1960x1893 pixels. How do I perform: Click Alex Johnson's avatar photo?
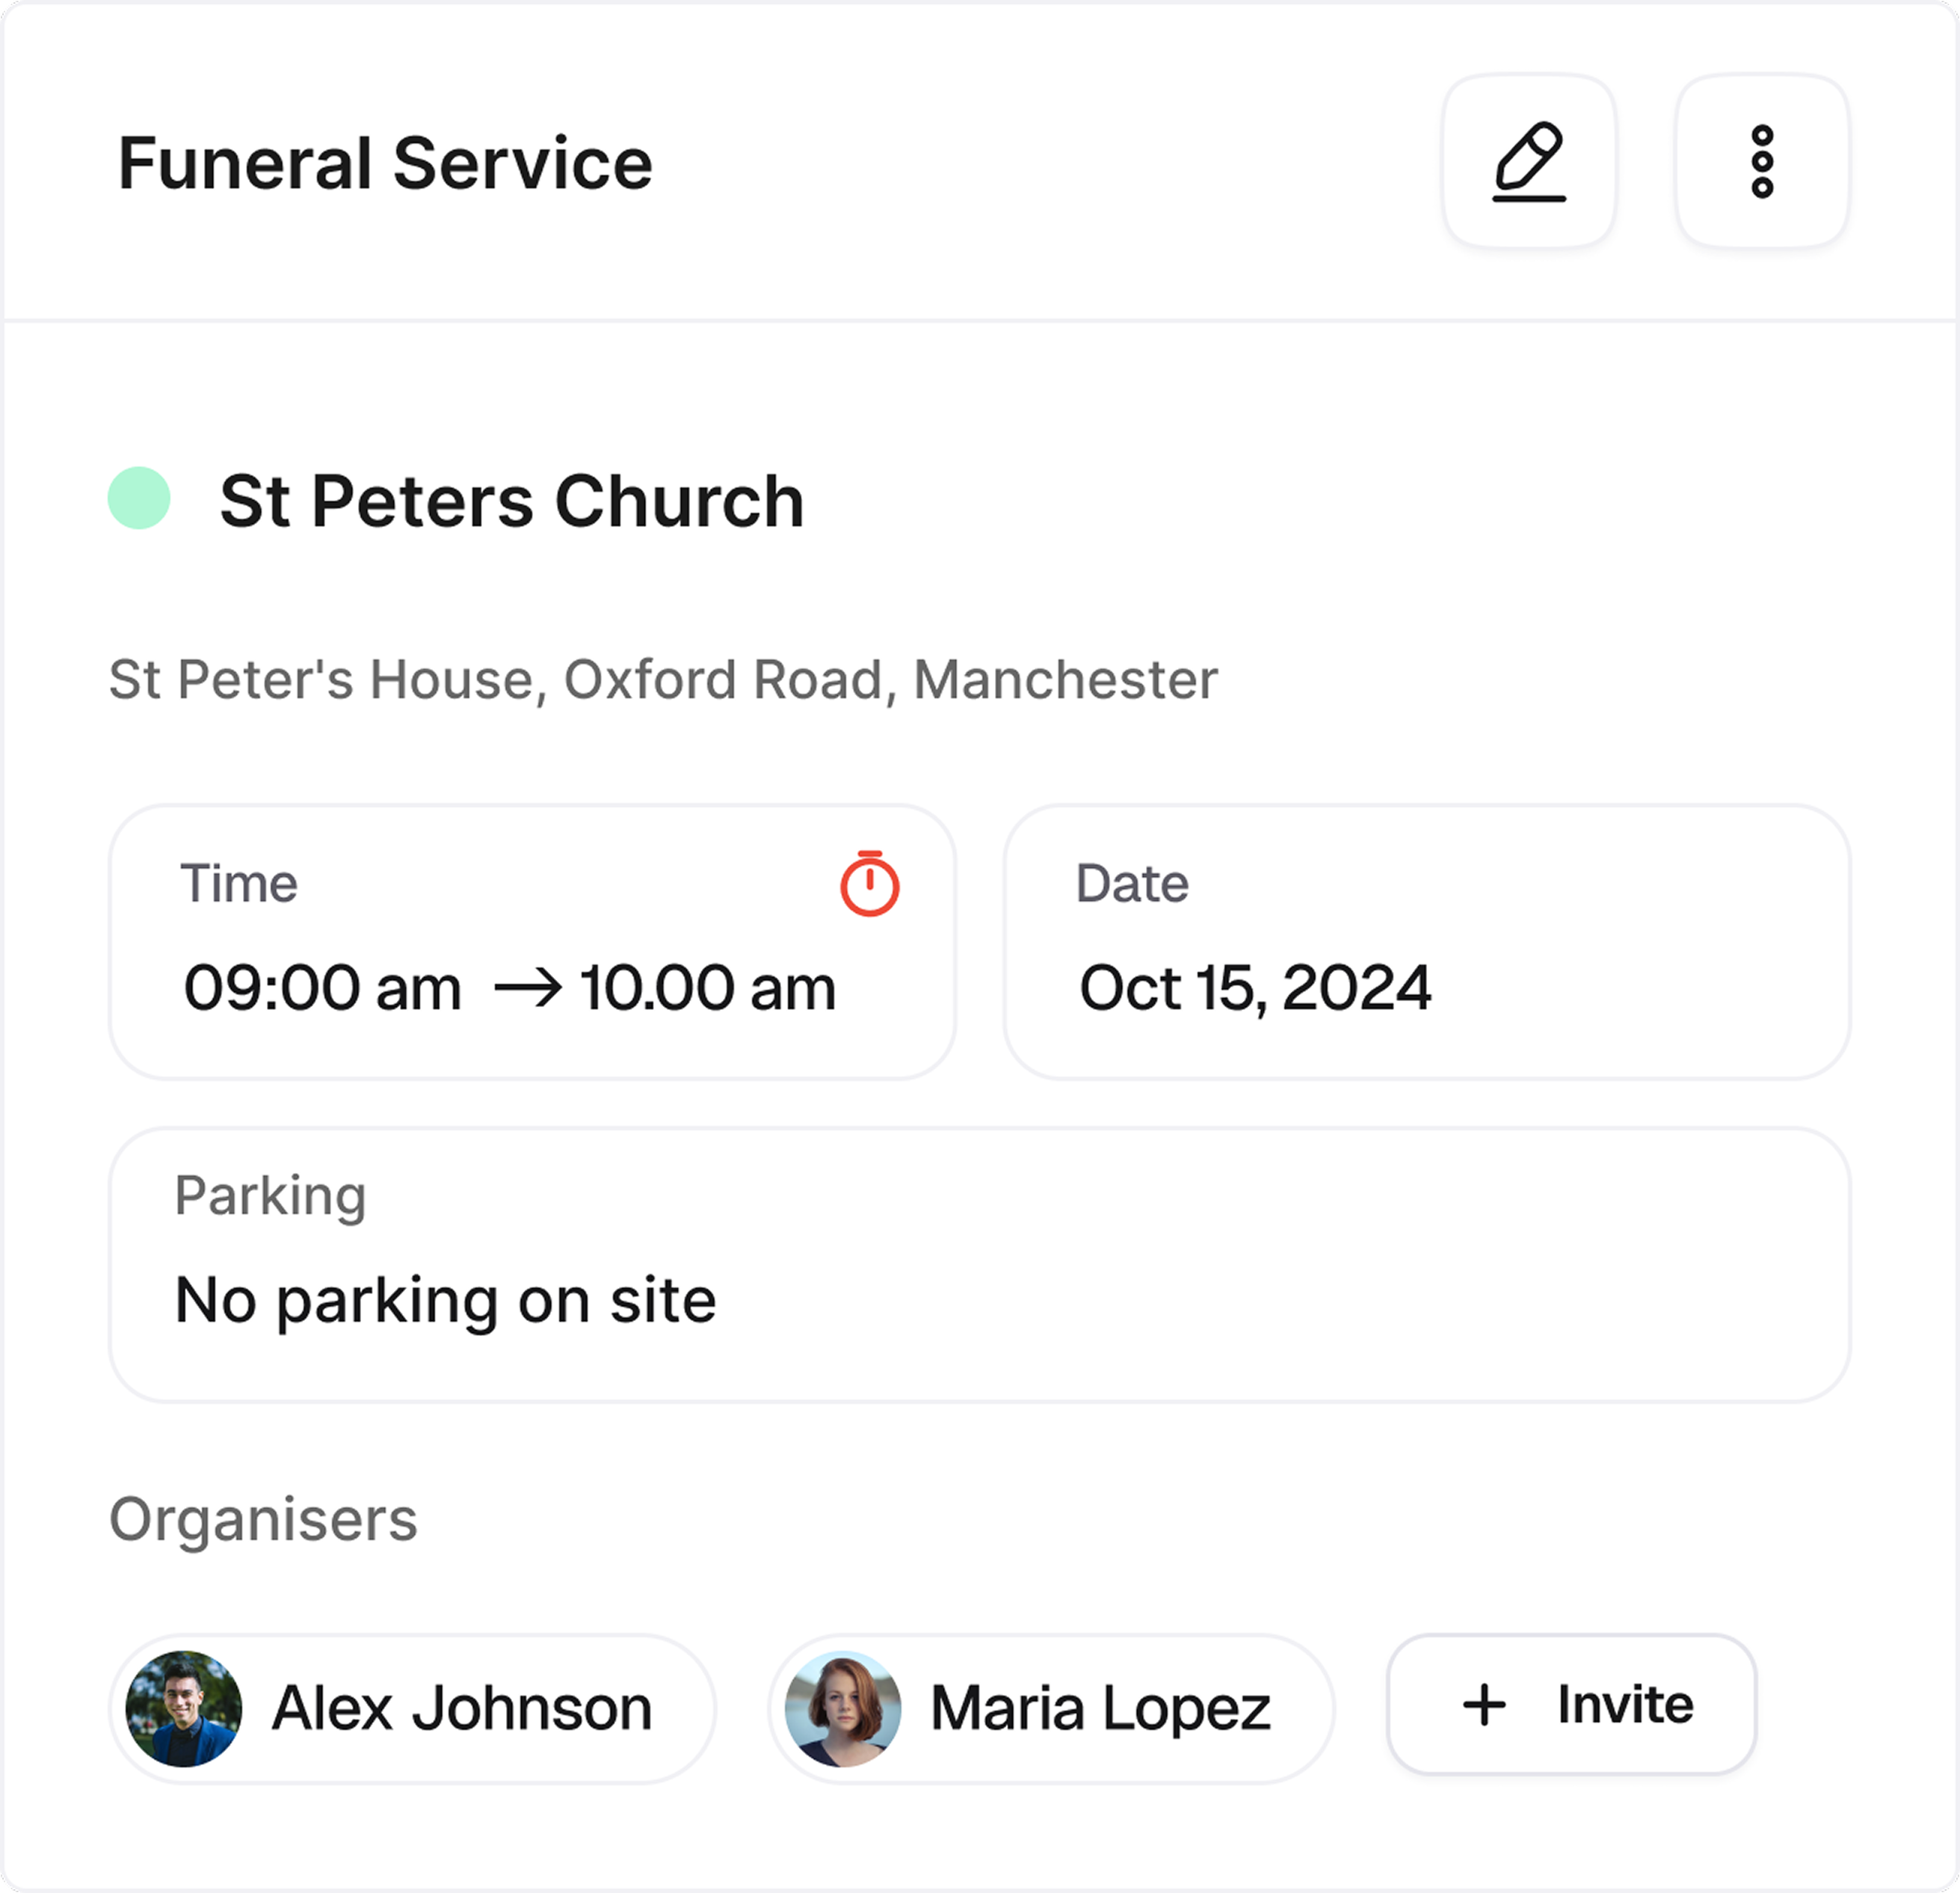point(184,1708)
